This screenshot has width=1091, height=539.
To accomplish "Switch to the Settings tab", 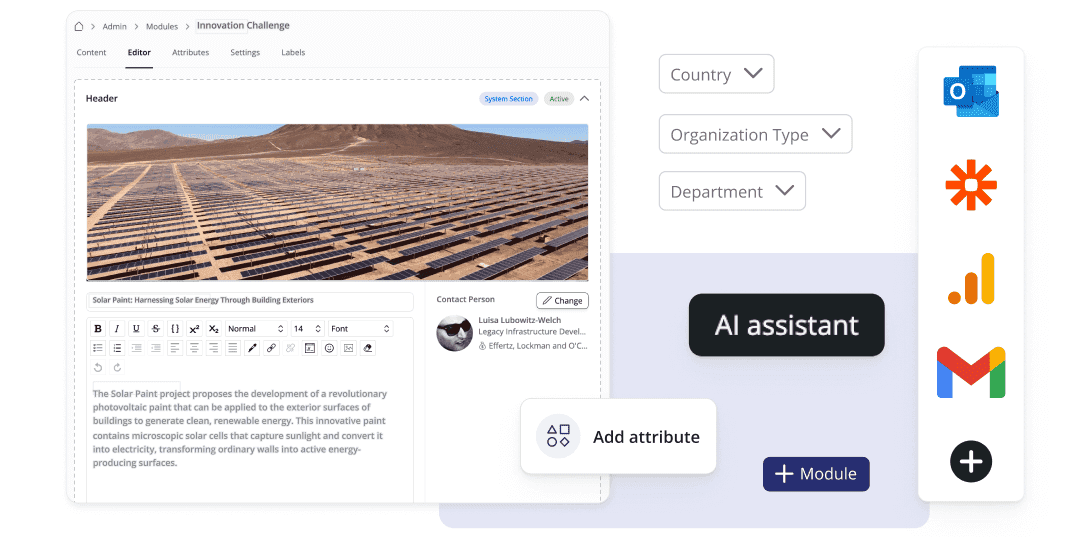I will tap(245, 53).
